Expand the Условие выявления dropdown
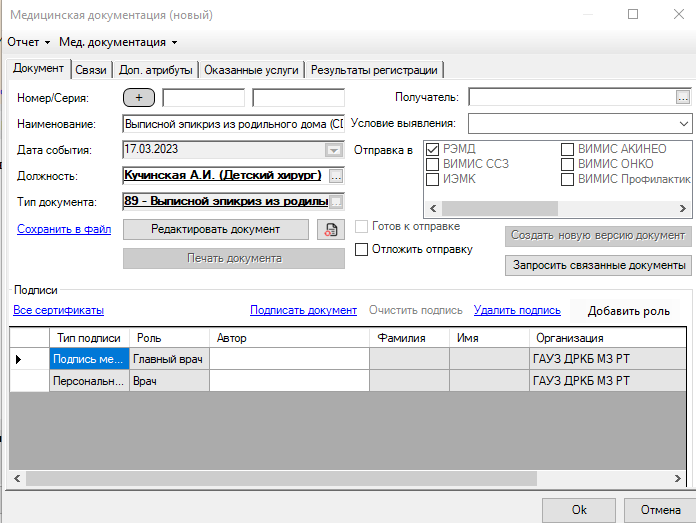The width and height of the screenshot is (696, 523). 683,124
